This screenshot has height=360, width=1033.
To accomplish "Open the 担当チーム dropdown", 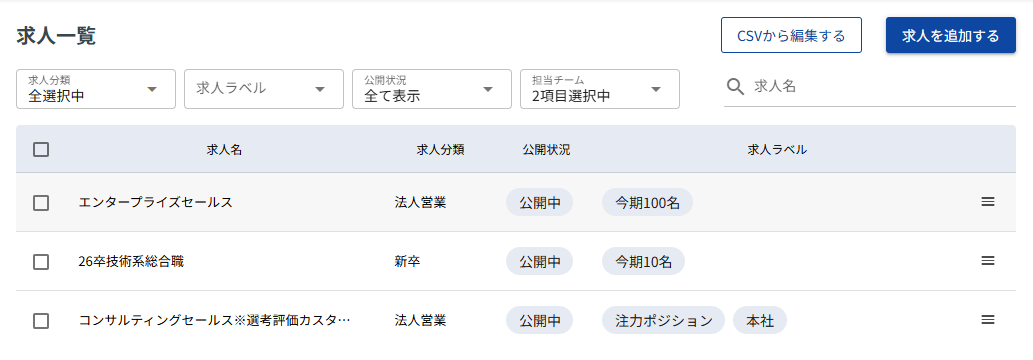I will [x=600, y=89].
